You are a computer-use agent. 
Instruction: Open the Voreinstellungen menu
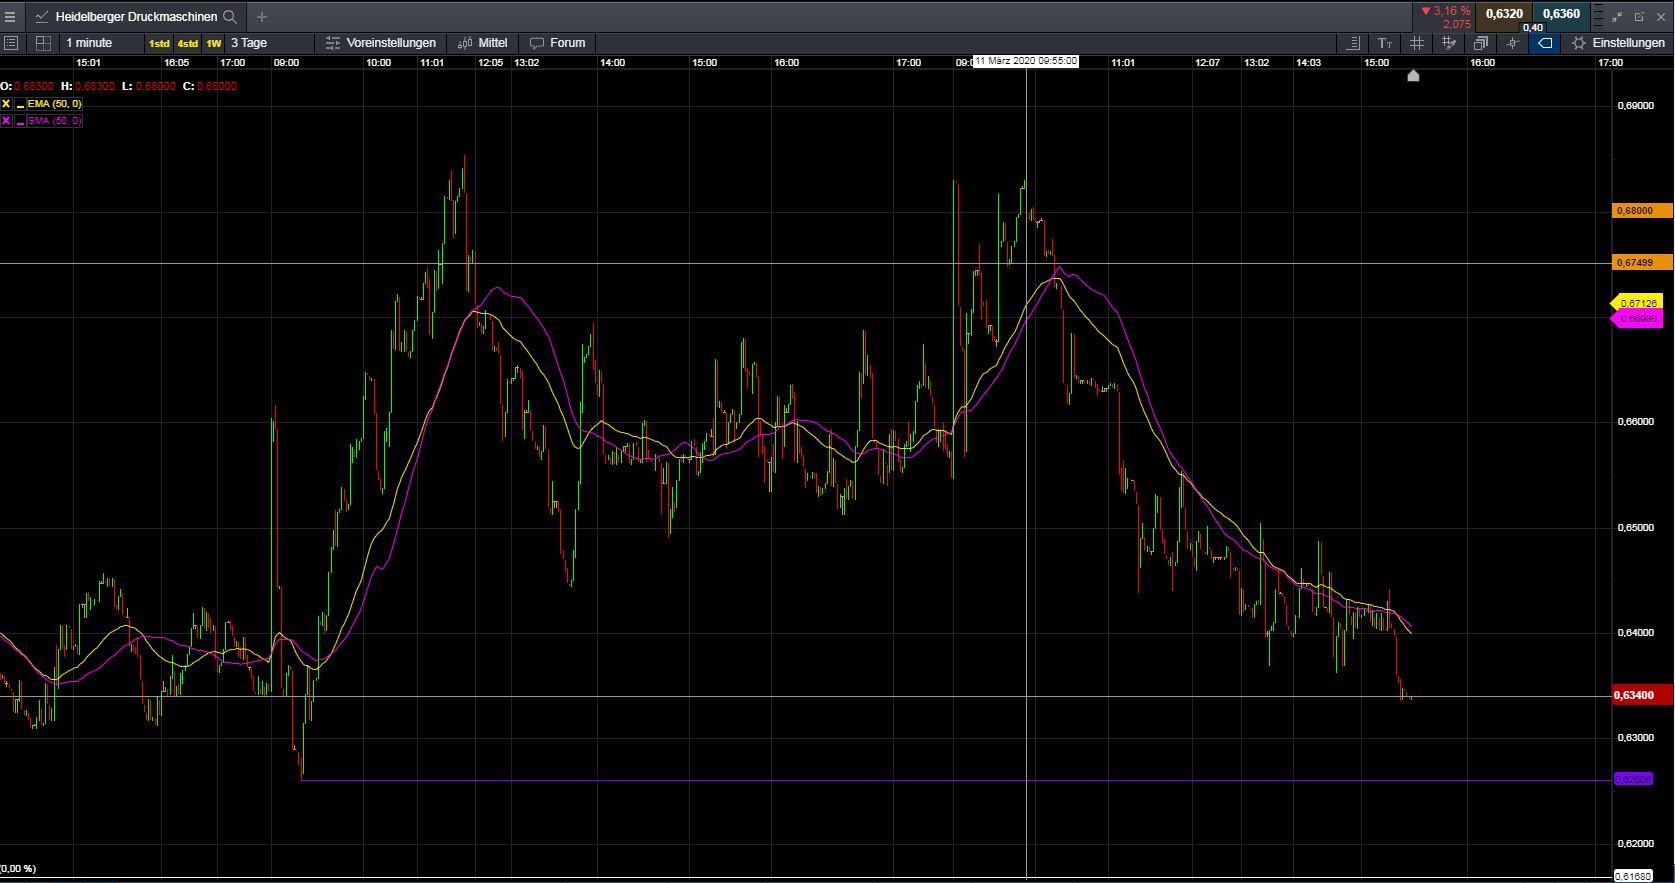(381, 43)
